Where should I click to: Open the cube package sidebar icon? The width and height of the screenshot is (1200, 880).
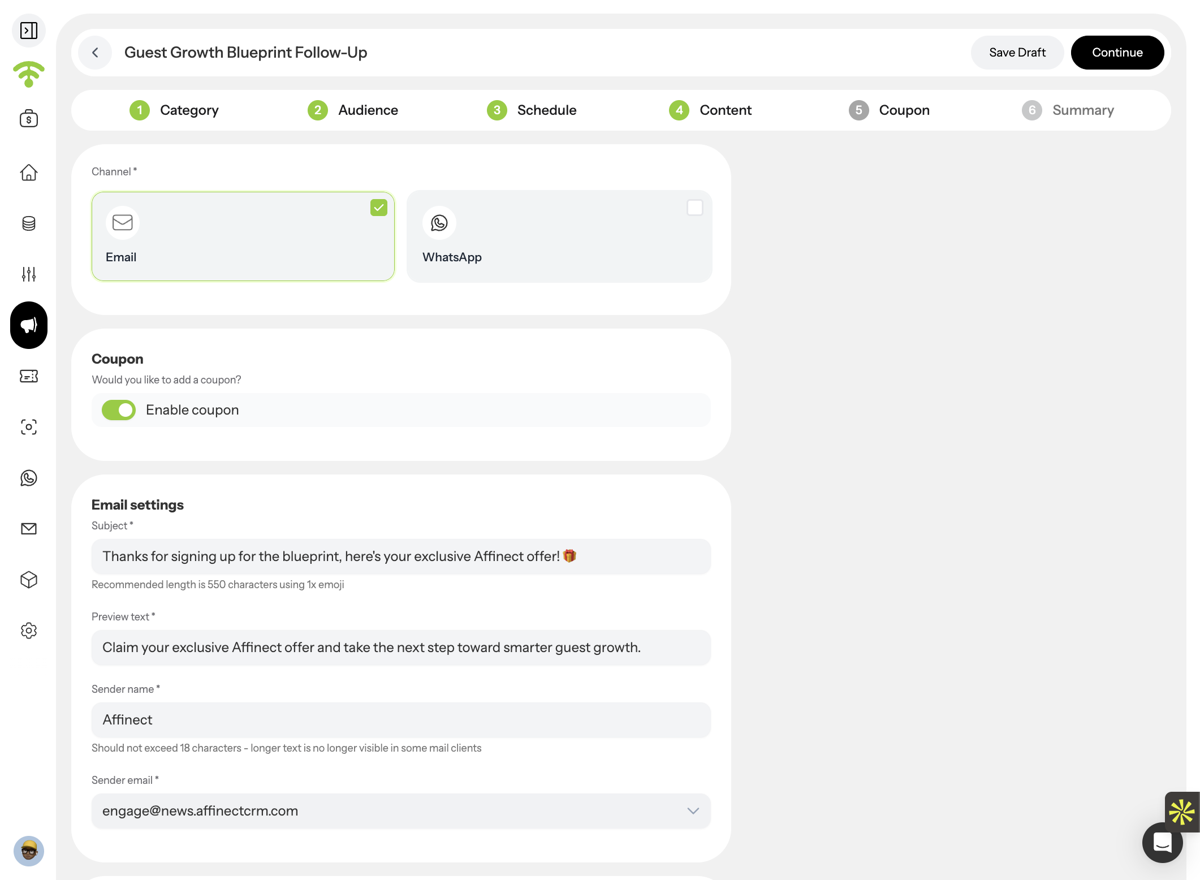29,580
